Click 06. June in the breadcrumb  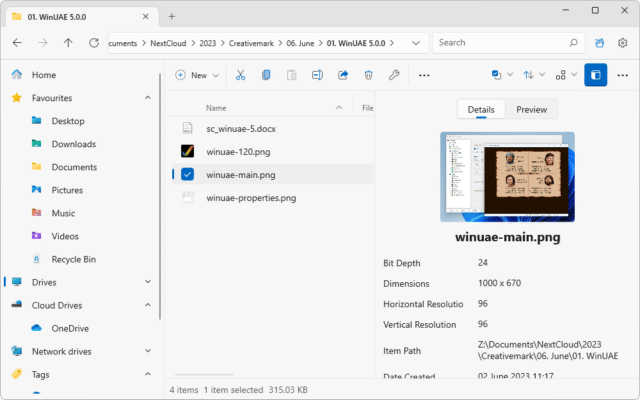300,43
